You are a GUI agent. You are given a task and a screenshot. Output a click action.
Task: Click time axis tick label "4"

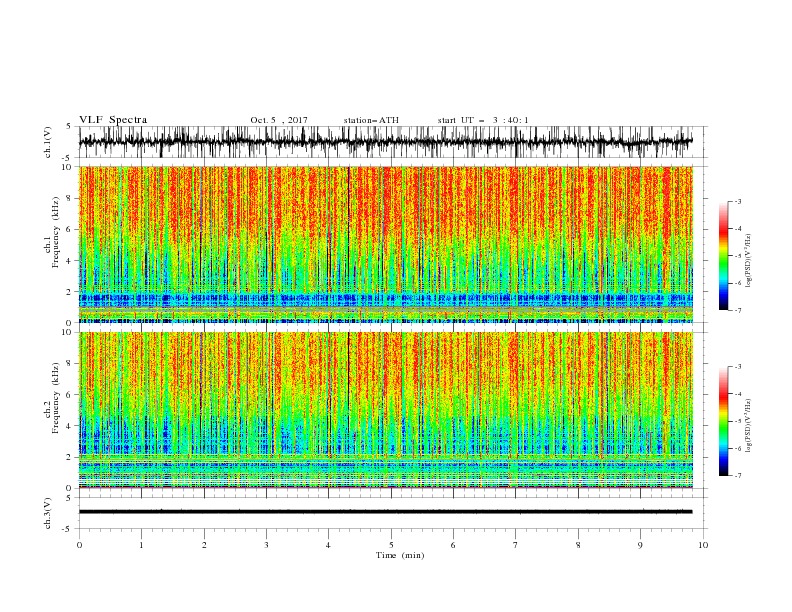(x=328, y=545)
